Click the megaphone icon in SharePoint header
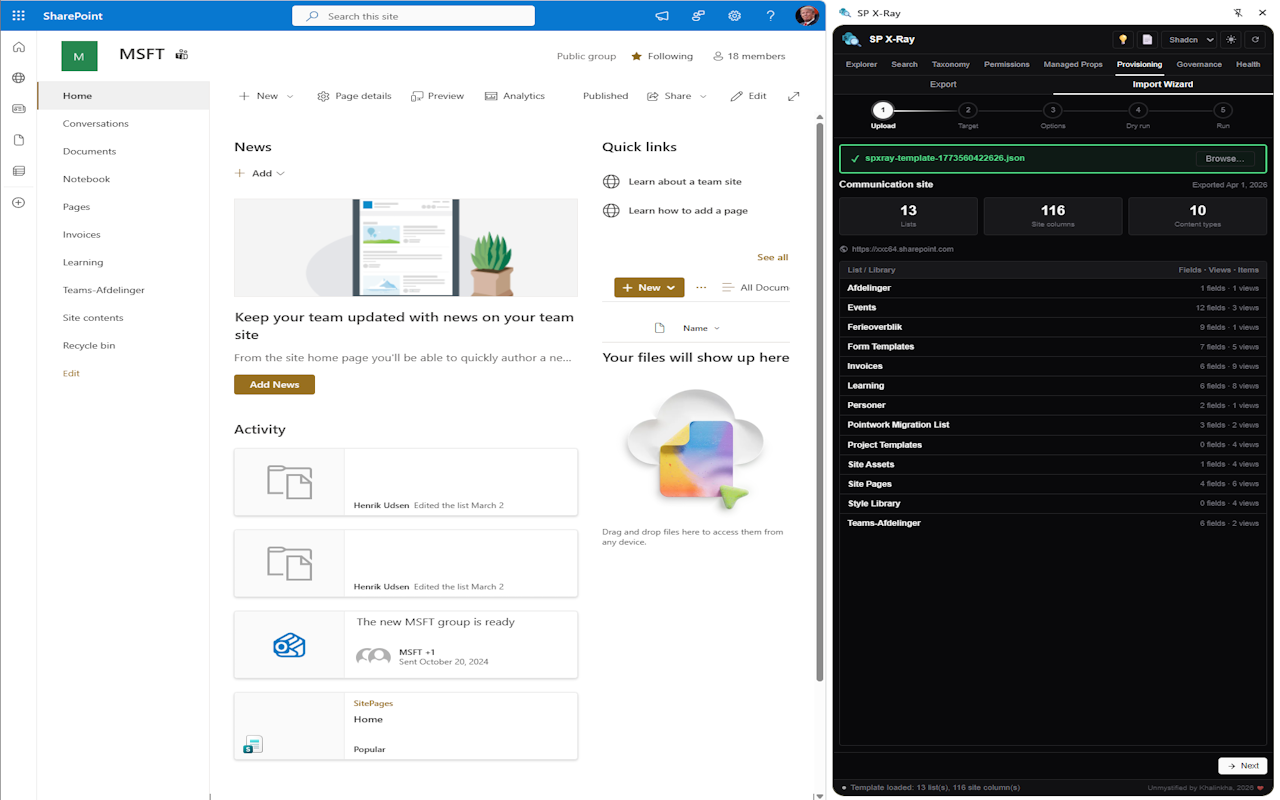 click(x=662, y=16)
